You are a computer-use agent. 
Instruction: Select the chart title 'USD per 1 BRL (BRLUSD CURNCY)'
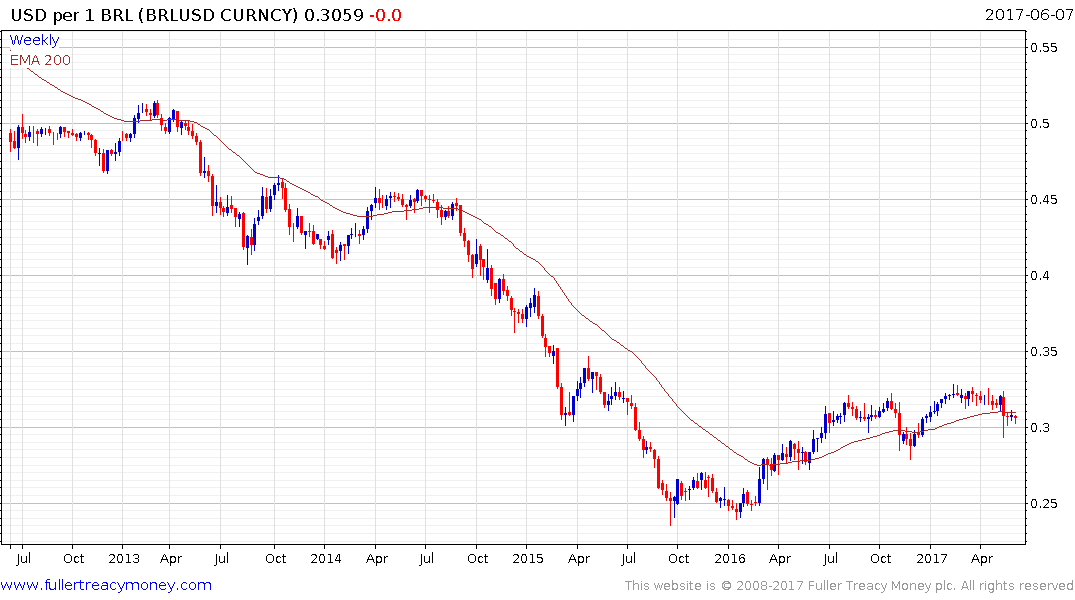point(154,15)
